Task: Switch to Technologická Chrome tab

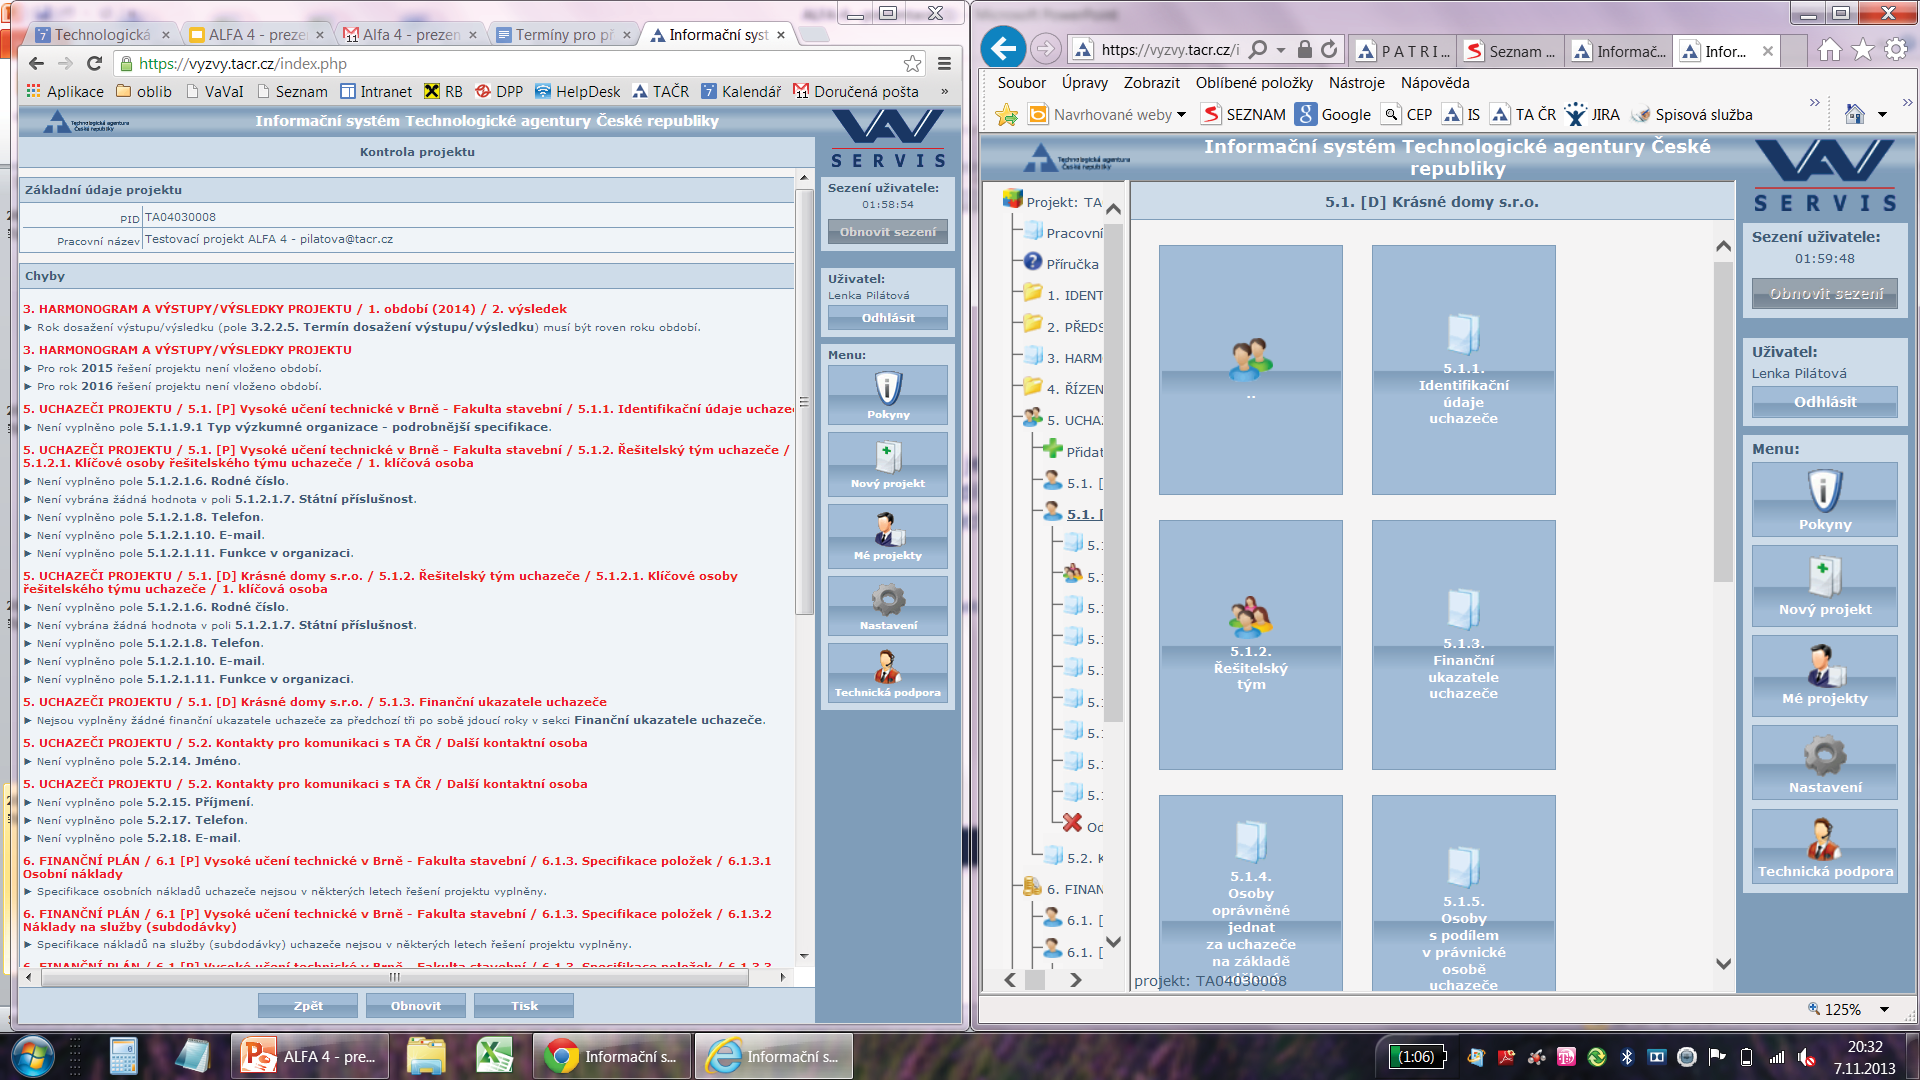Action: coord(100,34)
